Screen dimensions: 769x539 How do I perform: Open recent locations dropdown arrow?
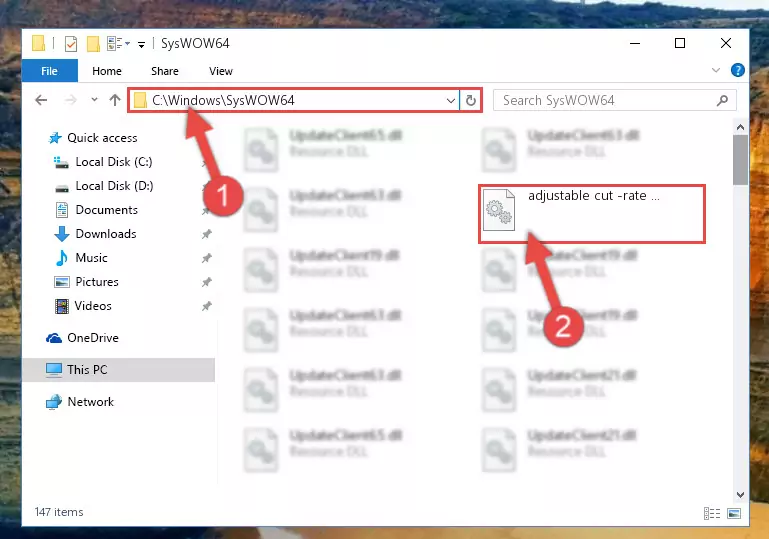point(94,100)
